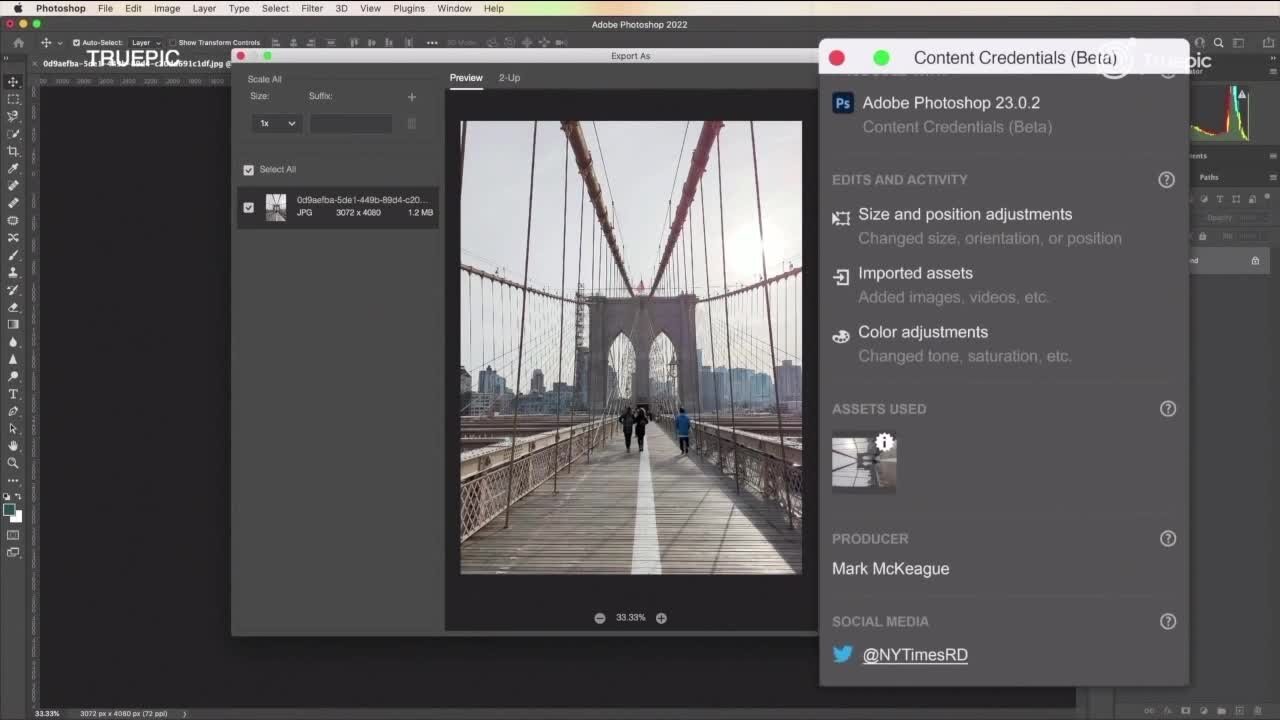Open the Plugins menu
This screenshot has width=1280, height=720.
[x=409, y=8]
